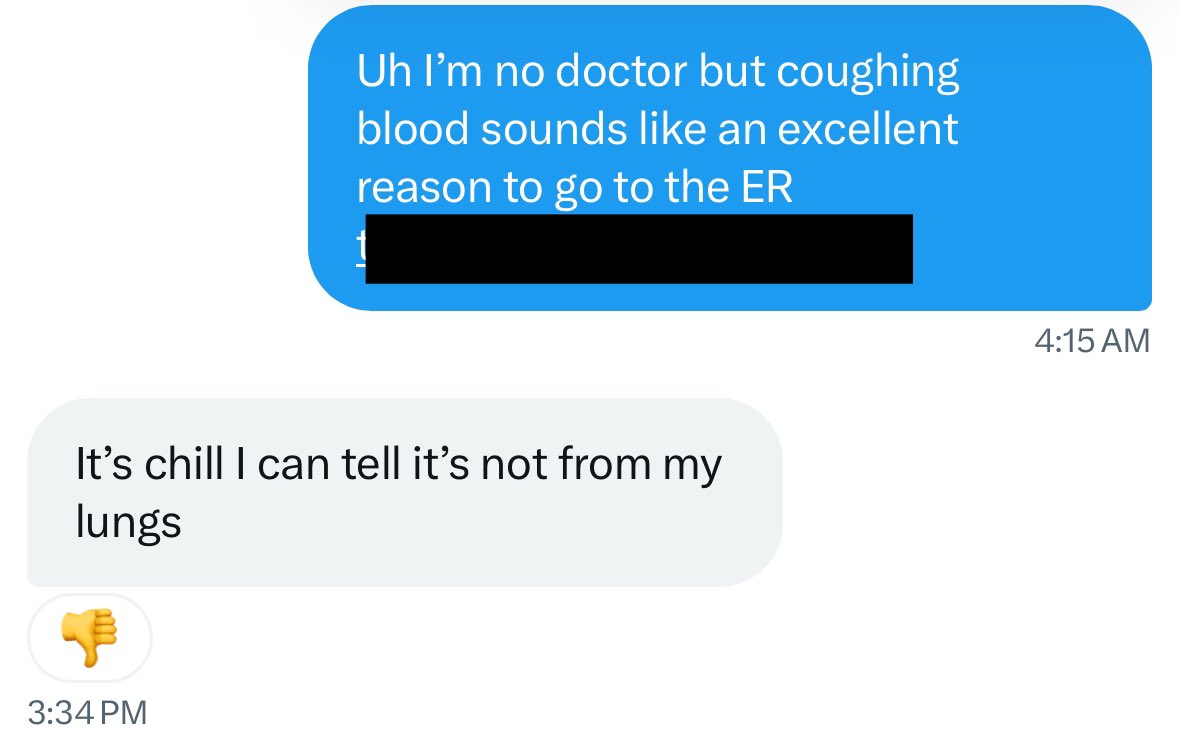Open the redacted link in blue message
The image size is (1179, 744).
coord(635,248)
